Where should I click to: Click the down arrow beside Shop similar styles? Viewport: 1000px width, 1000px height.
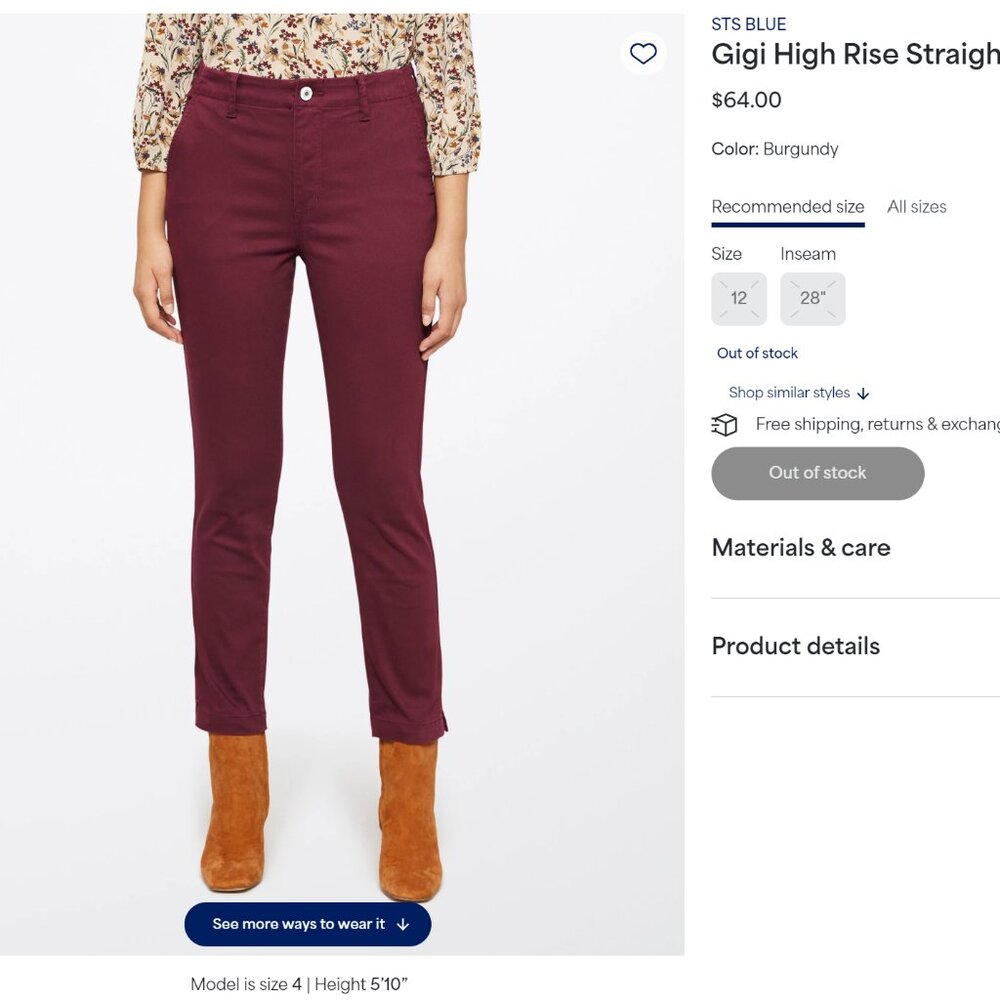click(862, 393)
